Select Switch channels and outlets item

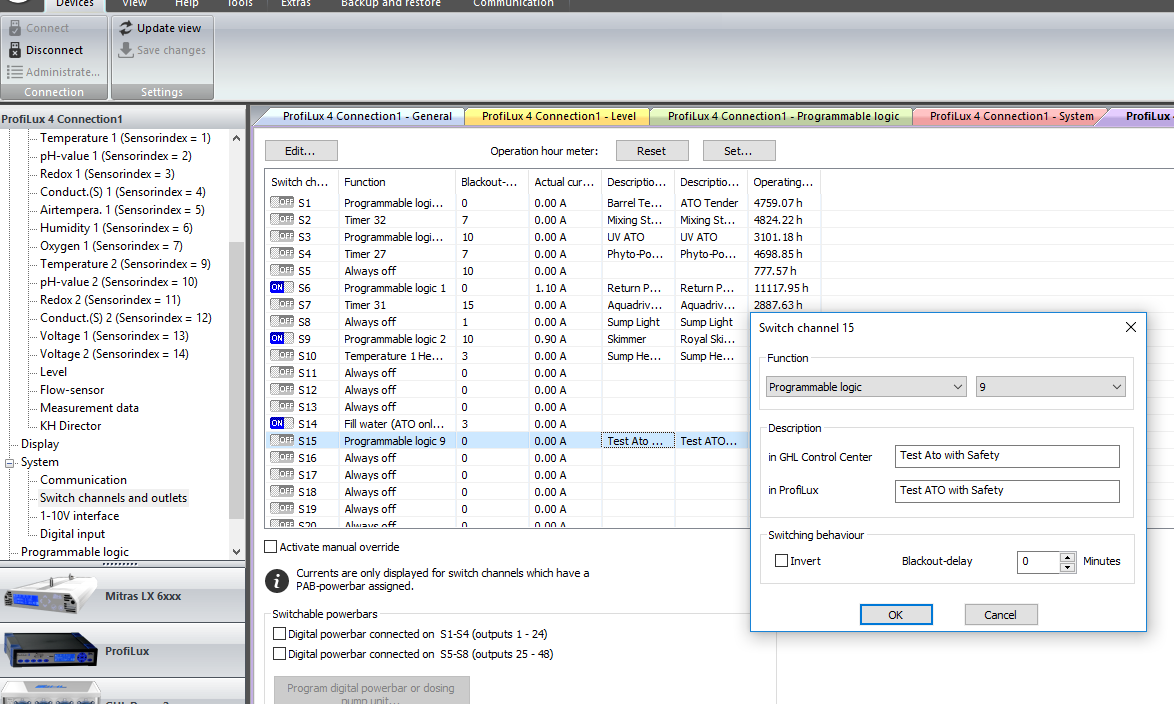coord(113,497)
